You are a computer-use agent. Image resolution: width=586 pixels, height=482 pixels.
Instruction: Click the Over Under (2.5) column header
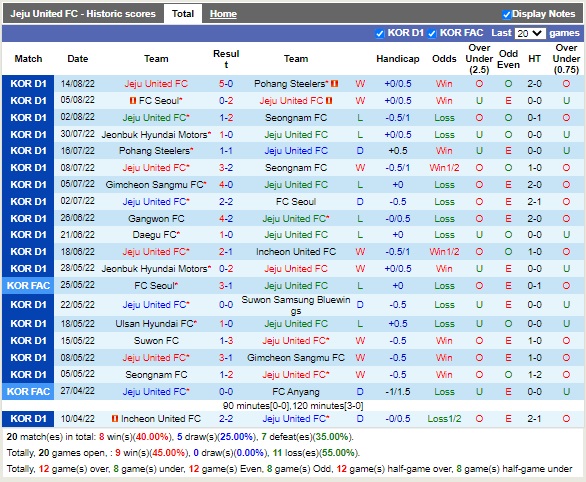pyautogui.click(x=479, y=59)
